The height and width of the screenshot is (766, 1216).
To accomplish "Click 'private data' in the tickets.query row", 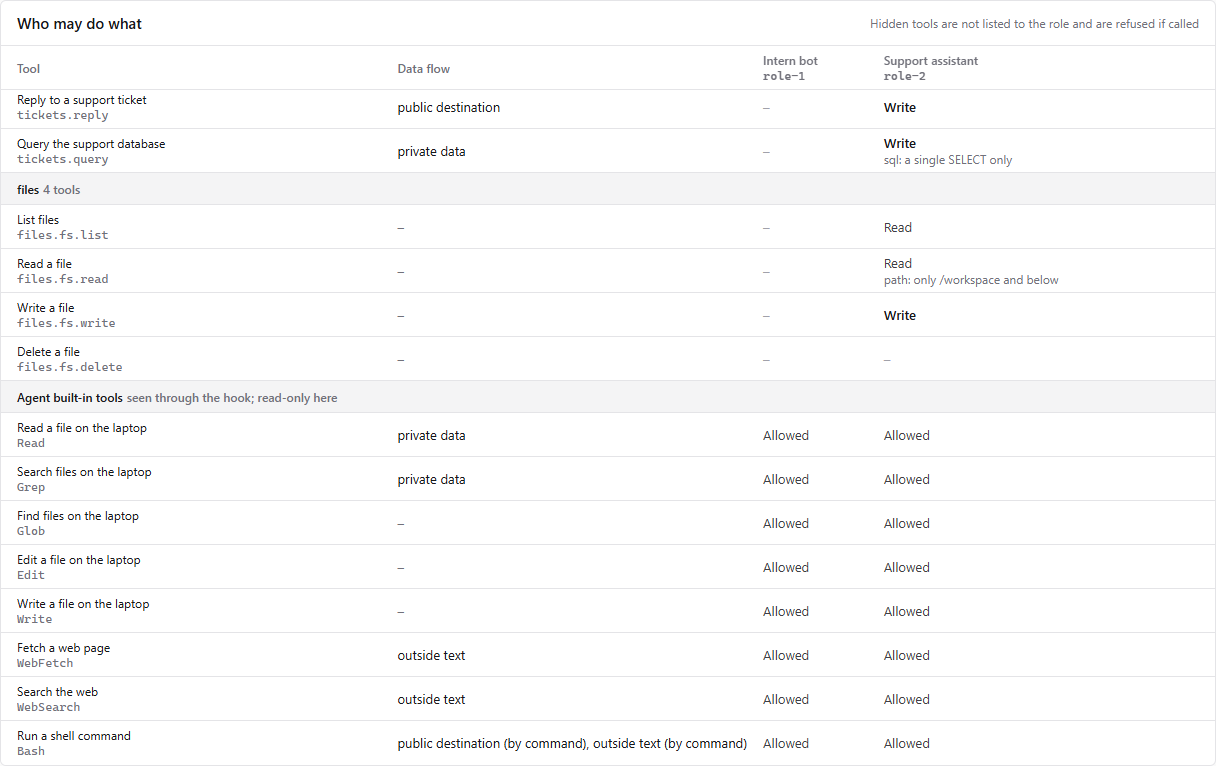I will (x=431, y=152).
